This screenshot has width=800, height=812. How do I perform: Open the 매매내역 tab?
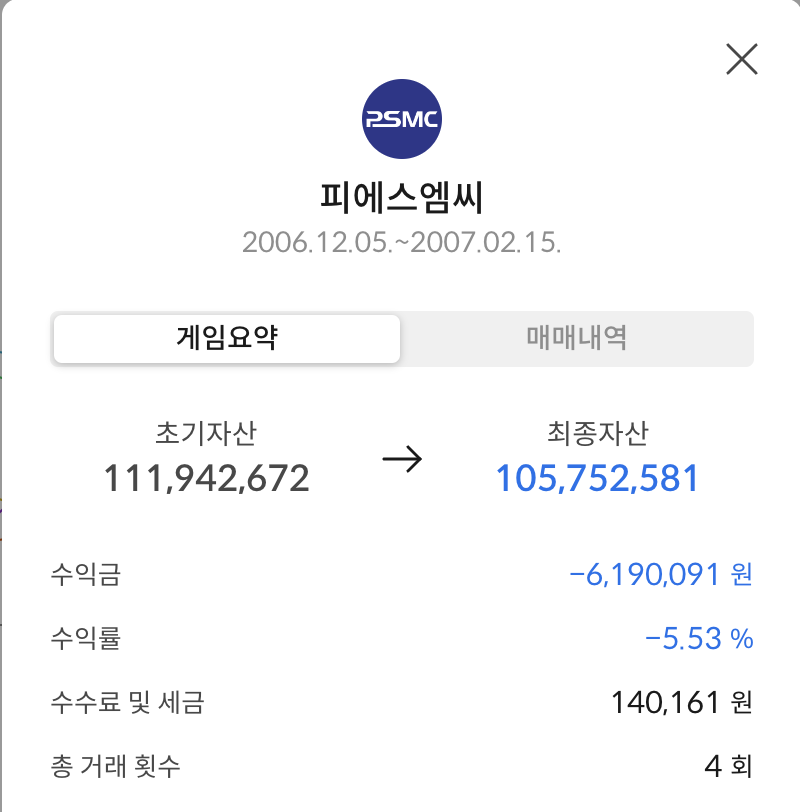tap(576, 339)
